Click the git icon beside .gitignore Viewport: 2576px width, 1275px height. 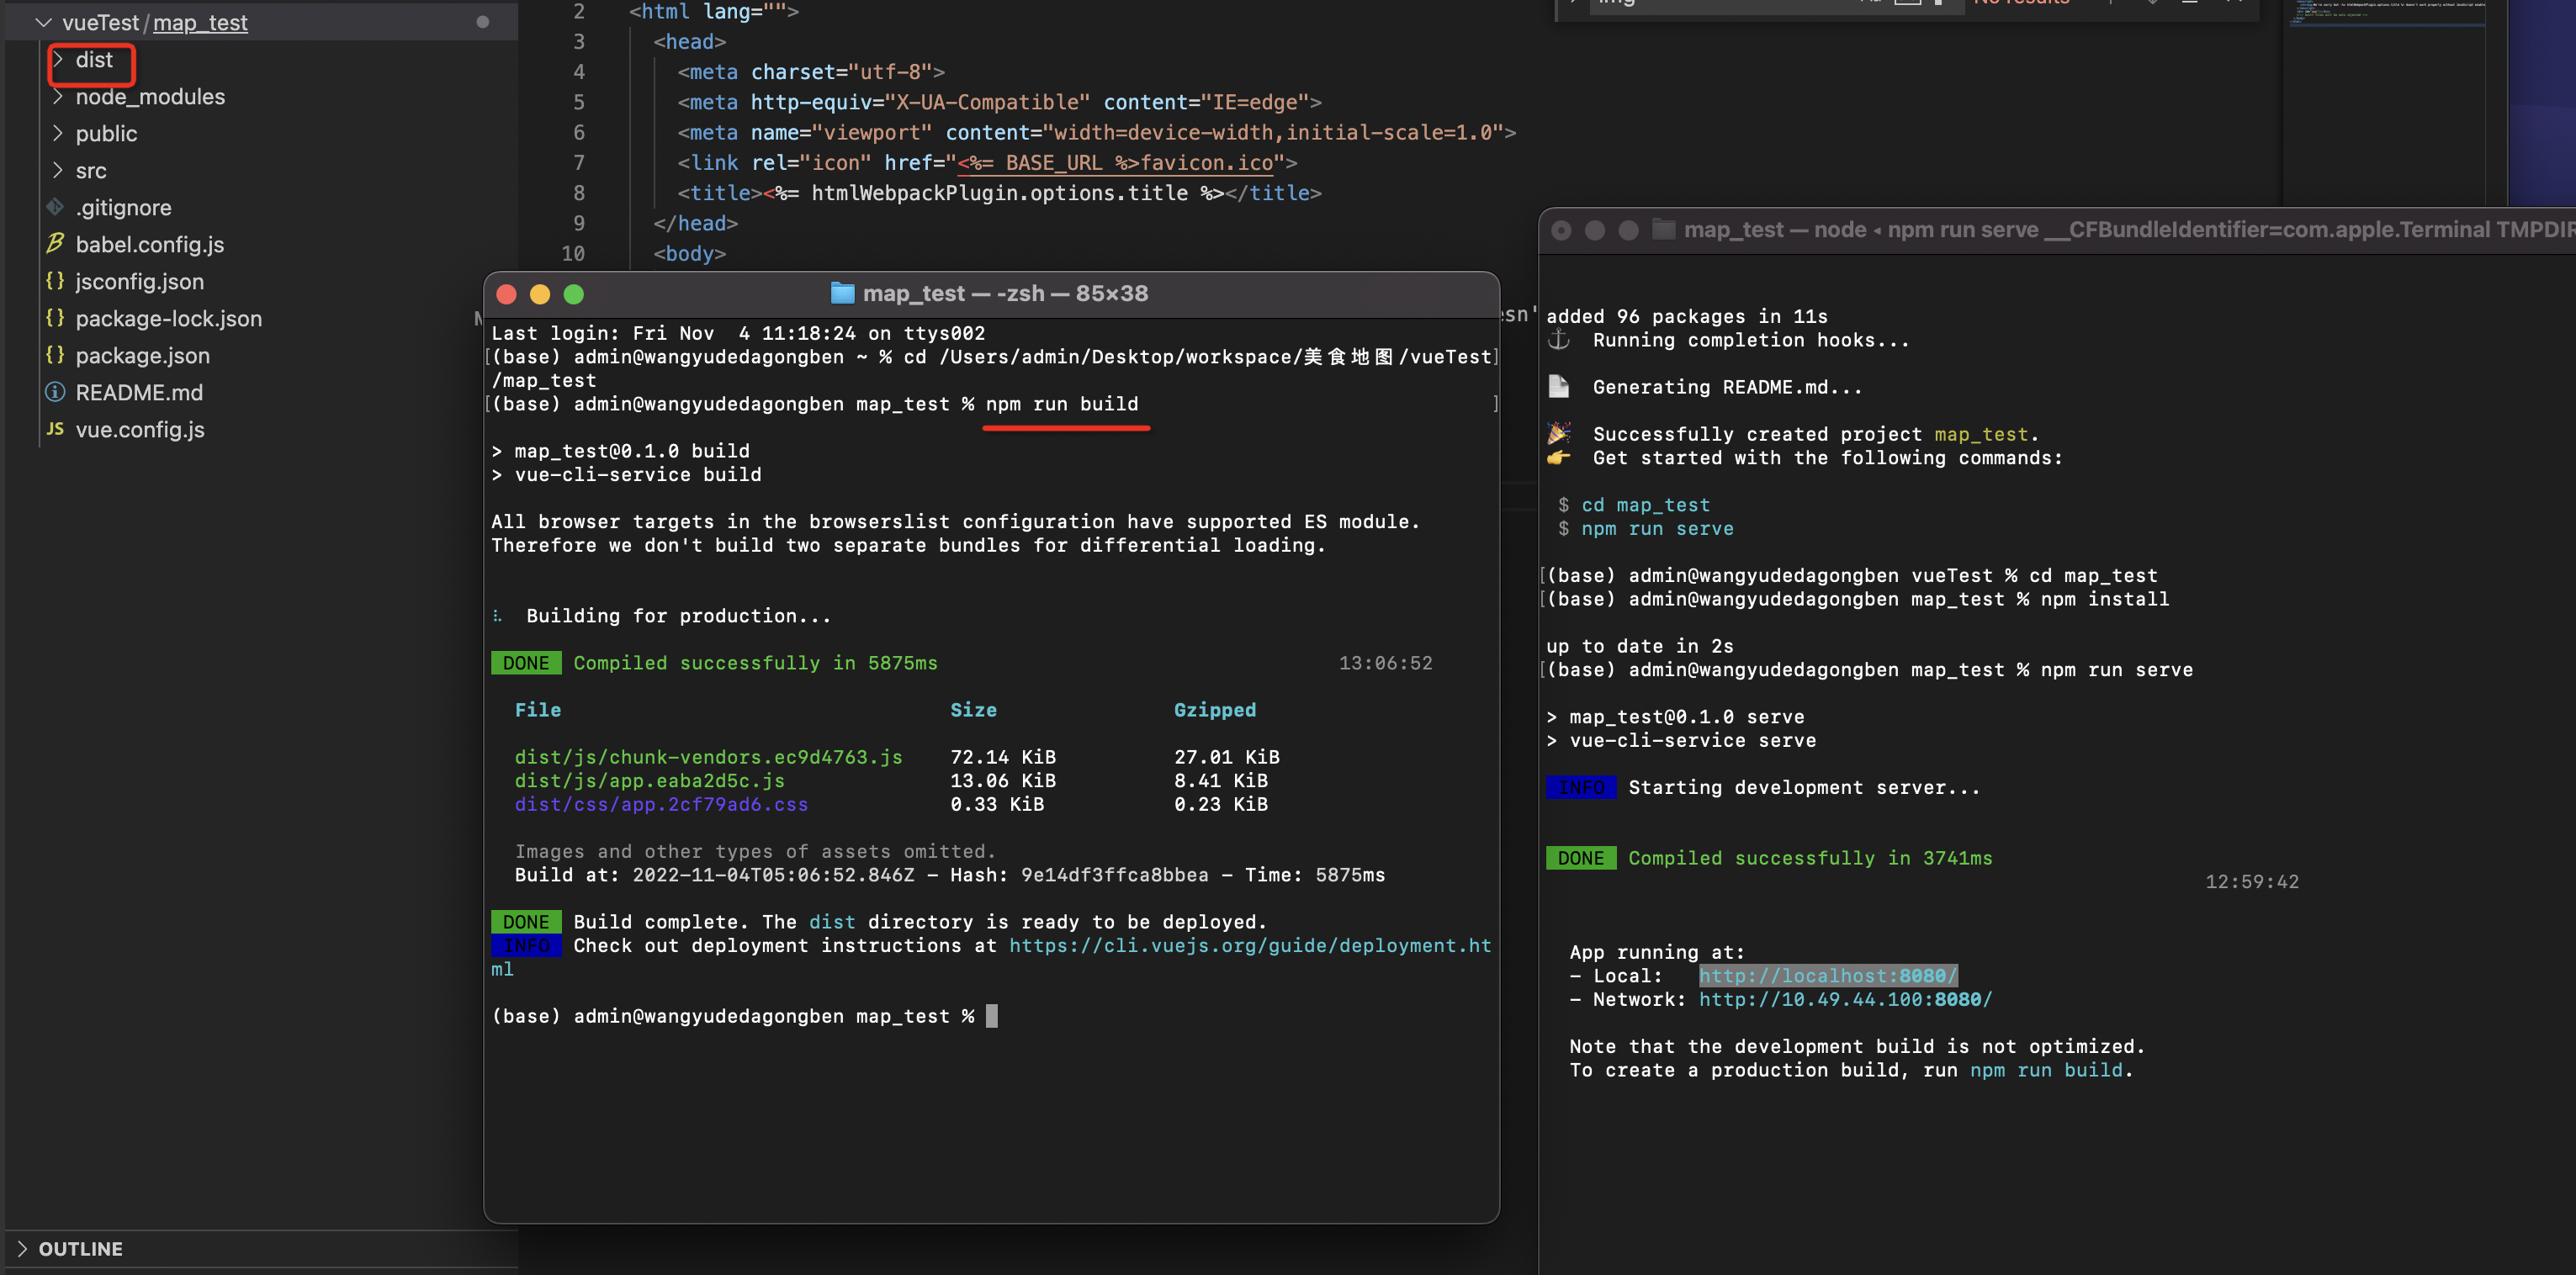click(x=55, y=207)
